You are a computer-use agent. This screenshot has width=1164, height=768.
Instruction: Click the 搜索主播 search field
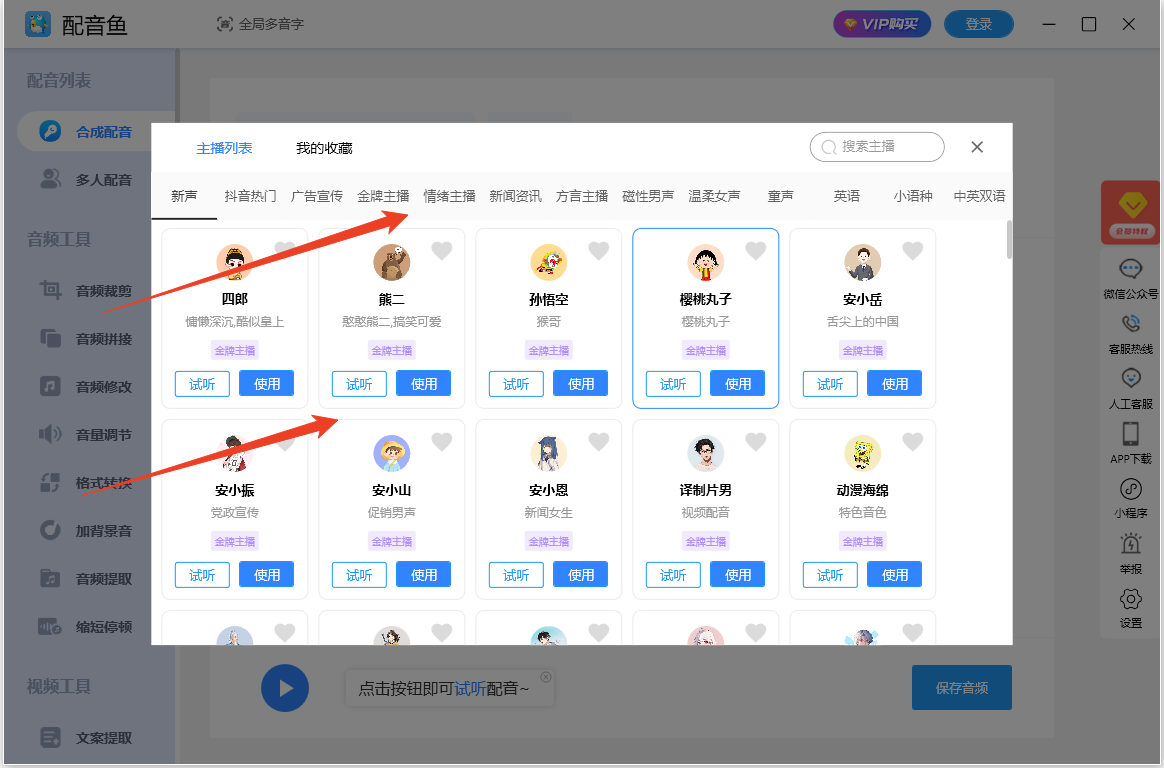(877, 147)
